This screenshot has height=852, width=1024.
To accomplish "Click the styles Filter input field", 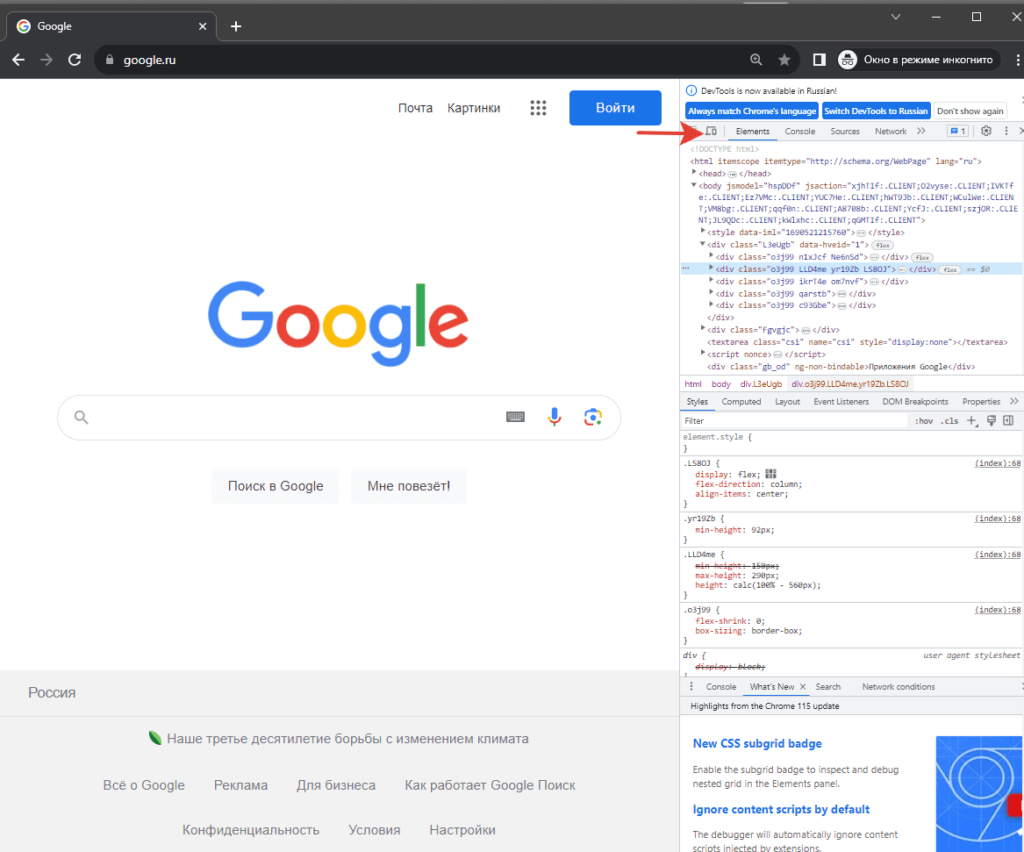I will pos(794,421).
